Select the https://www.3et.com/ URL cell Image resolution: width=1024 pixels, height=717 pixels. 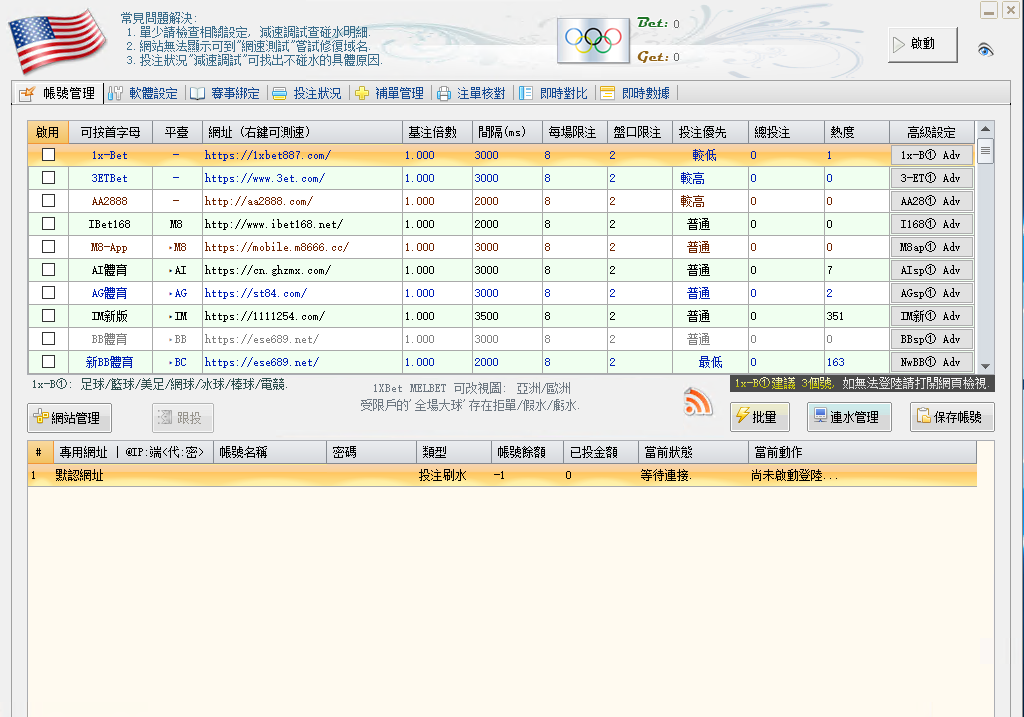(x=302, y=178)
